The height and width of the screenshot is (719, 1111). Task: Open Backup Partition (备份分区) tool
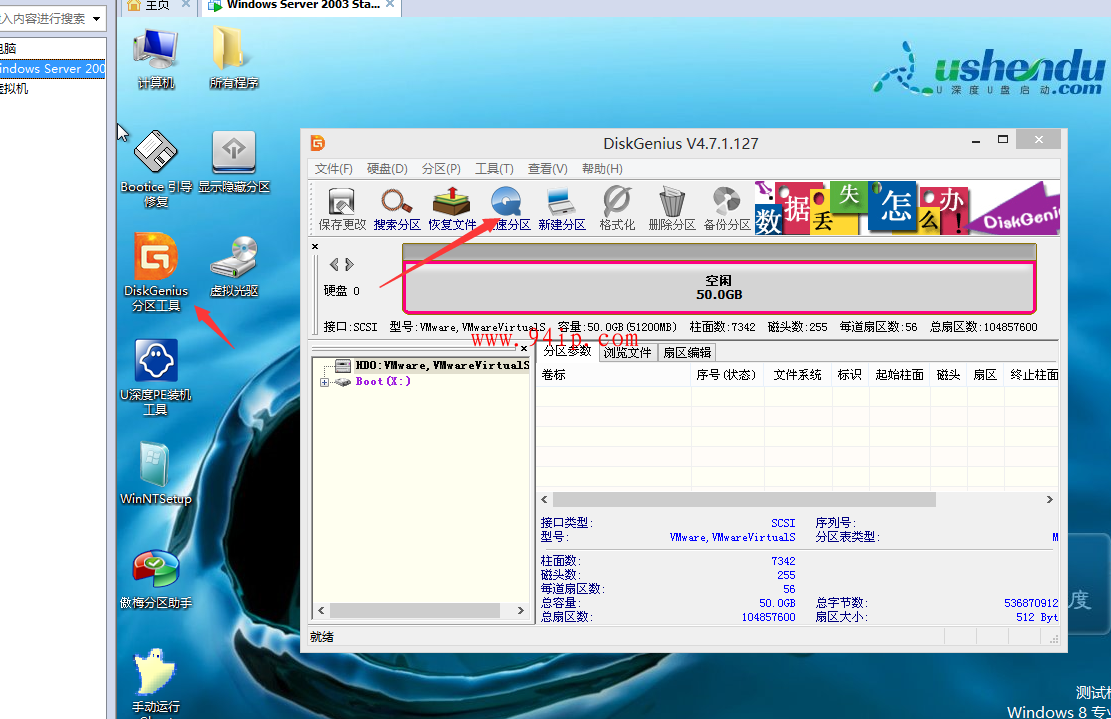727,209
